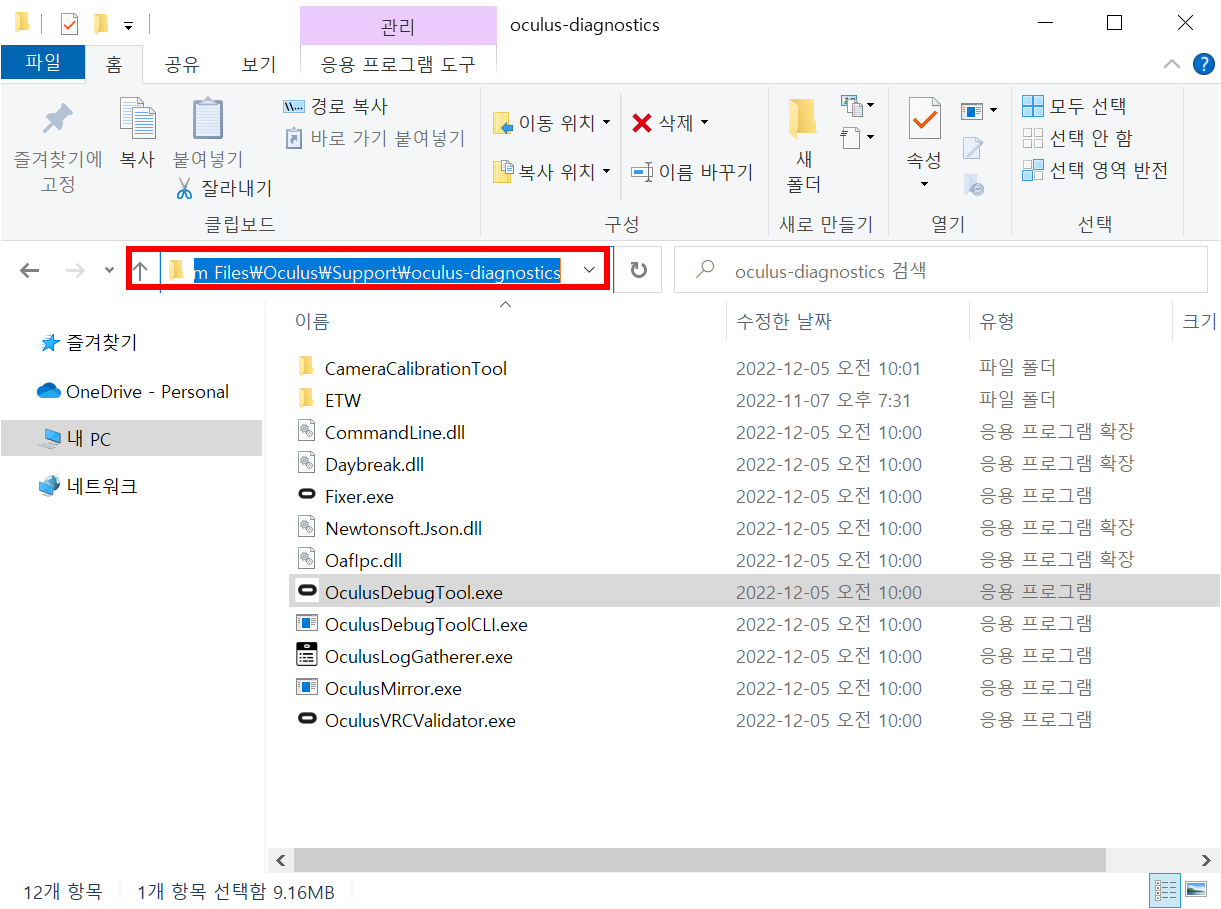
Task: Switch to the 보기 (View) tab
Action: [259, 65]
